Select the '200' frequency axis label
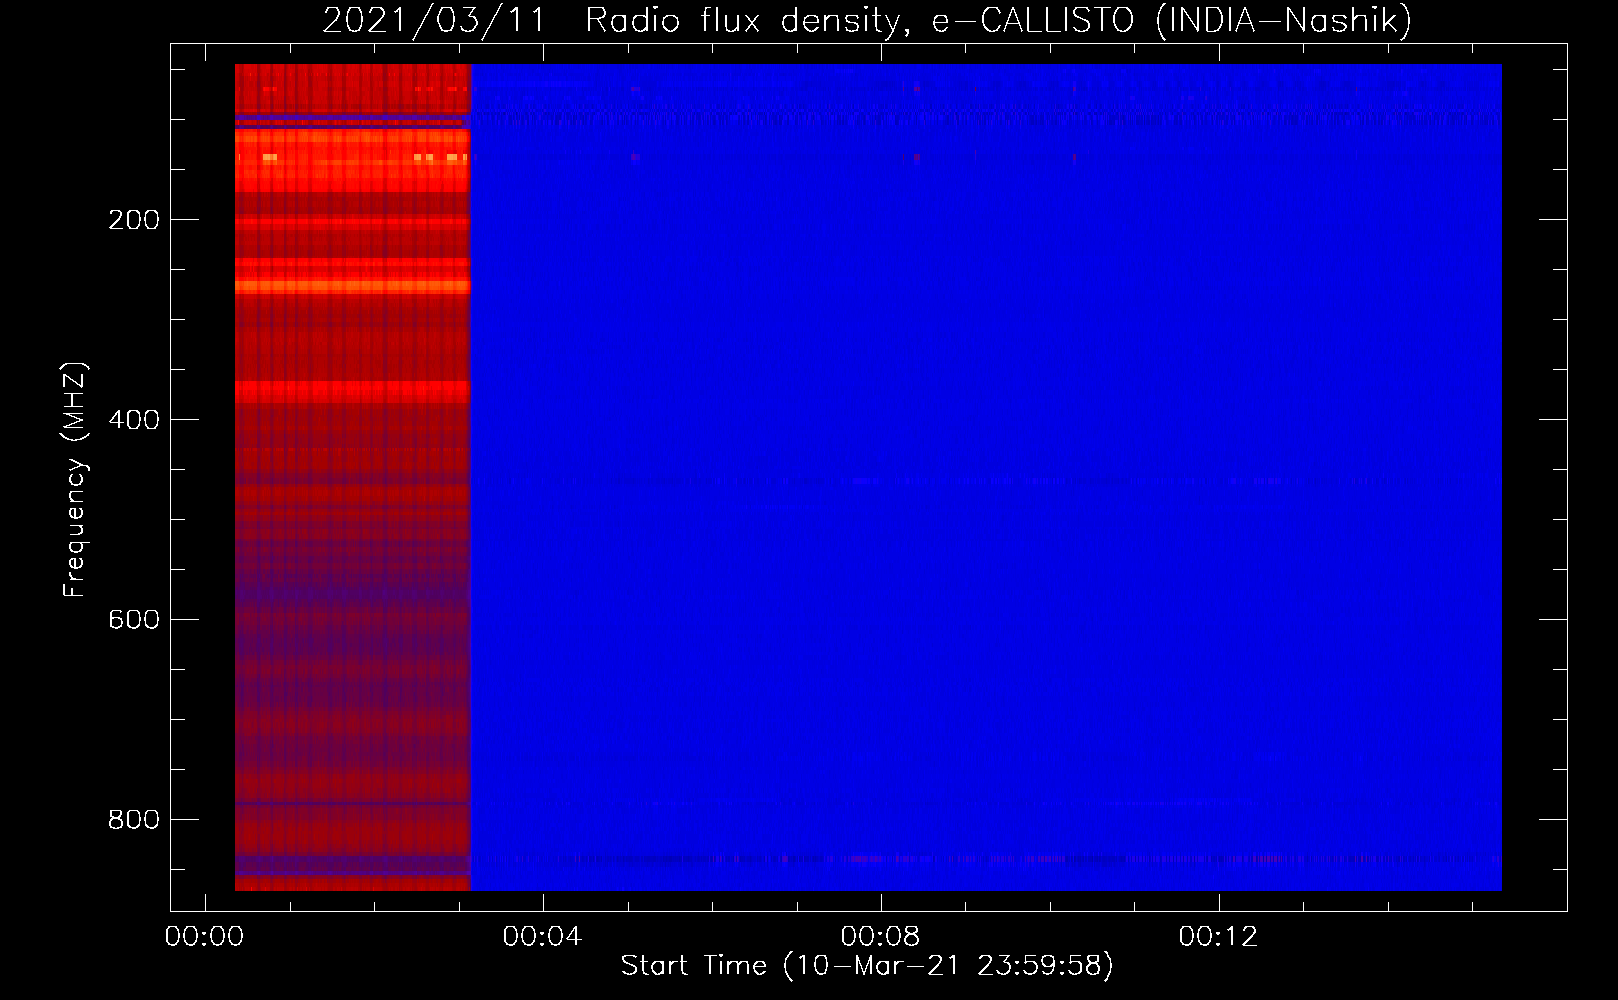 (134, 220)
